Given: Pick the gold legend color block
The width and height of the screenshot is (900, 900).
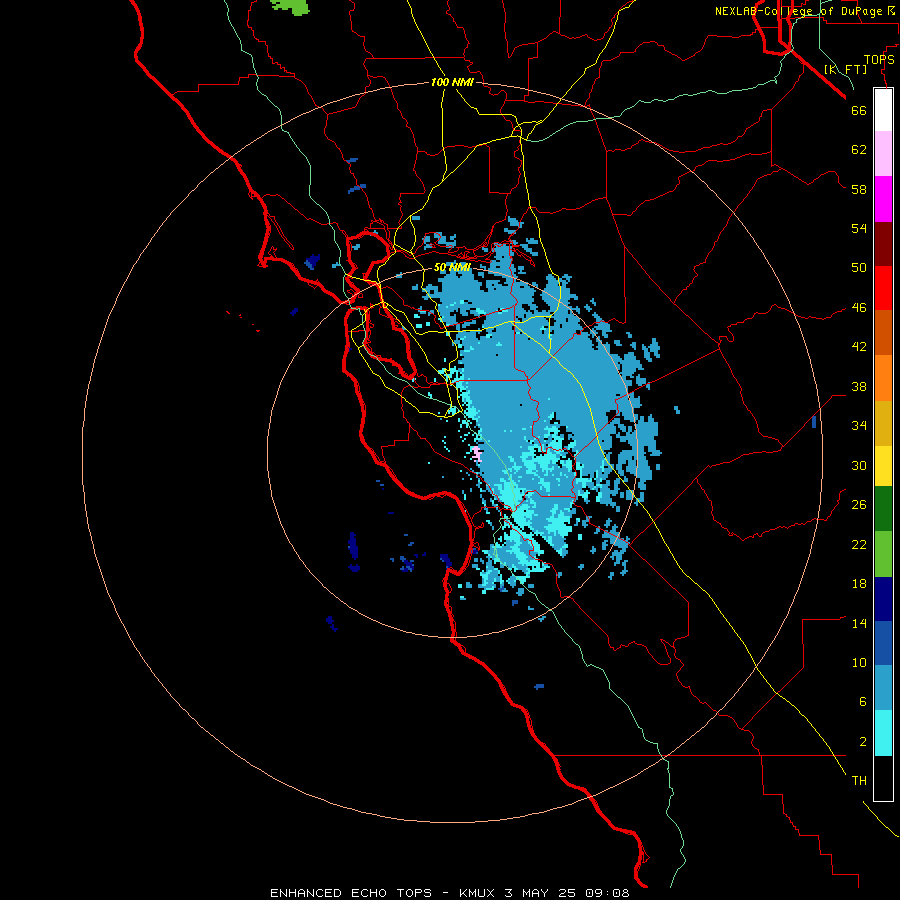Looking at the screenshot, I should pos(883,423).
